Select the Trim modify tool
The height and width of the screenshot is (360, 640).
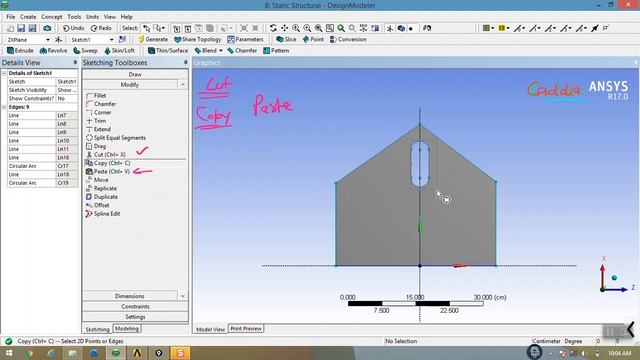(x=96, y=121)
